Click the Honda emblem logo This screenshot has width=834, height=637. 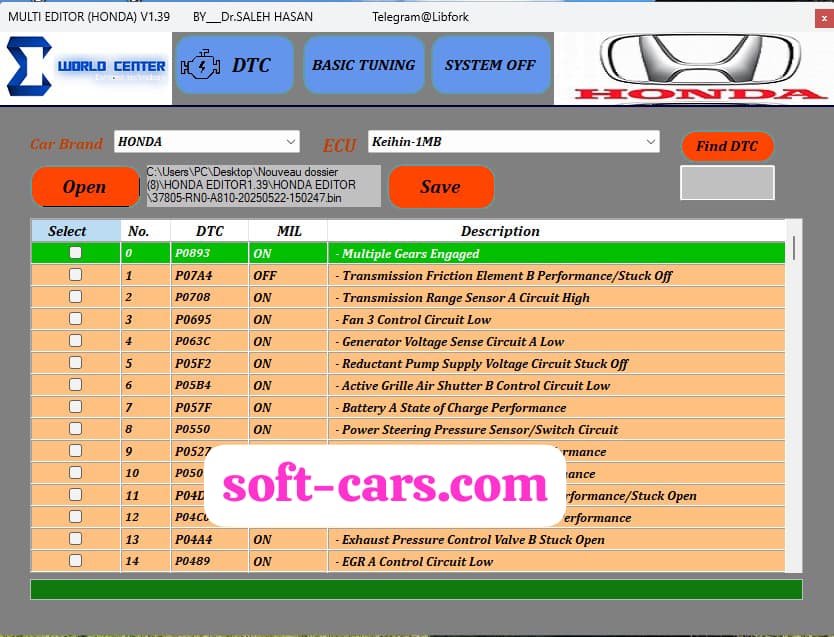(700, 60)
